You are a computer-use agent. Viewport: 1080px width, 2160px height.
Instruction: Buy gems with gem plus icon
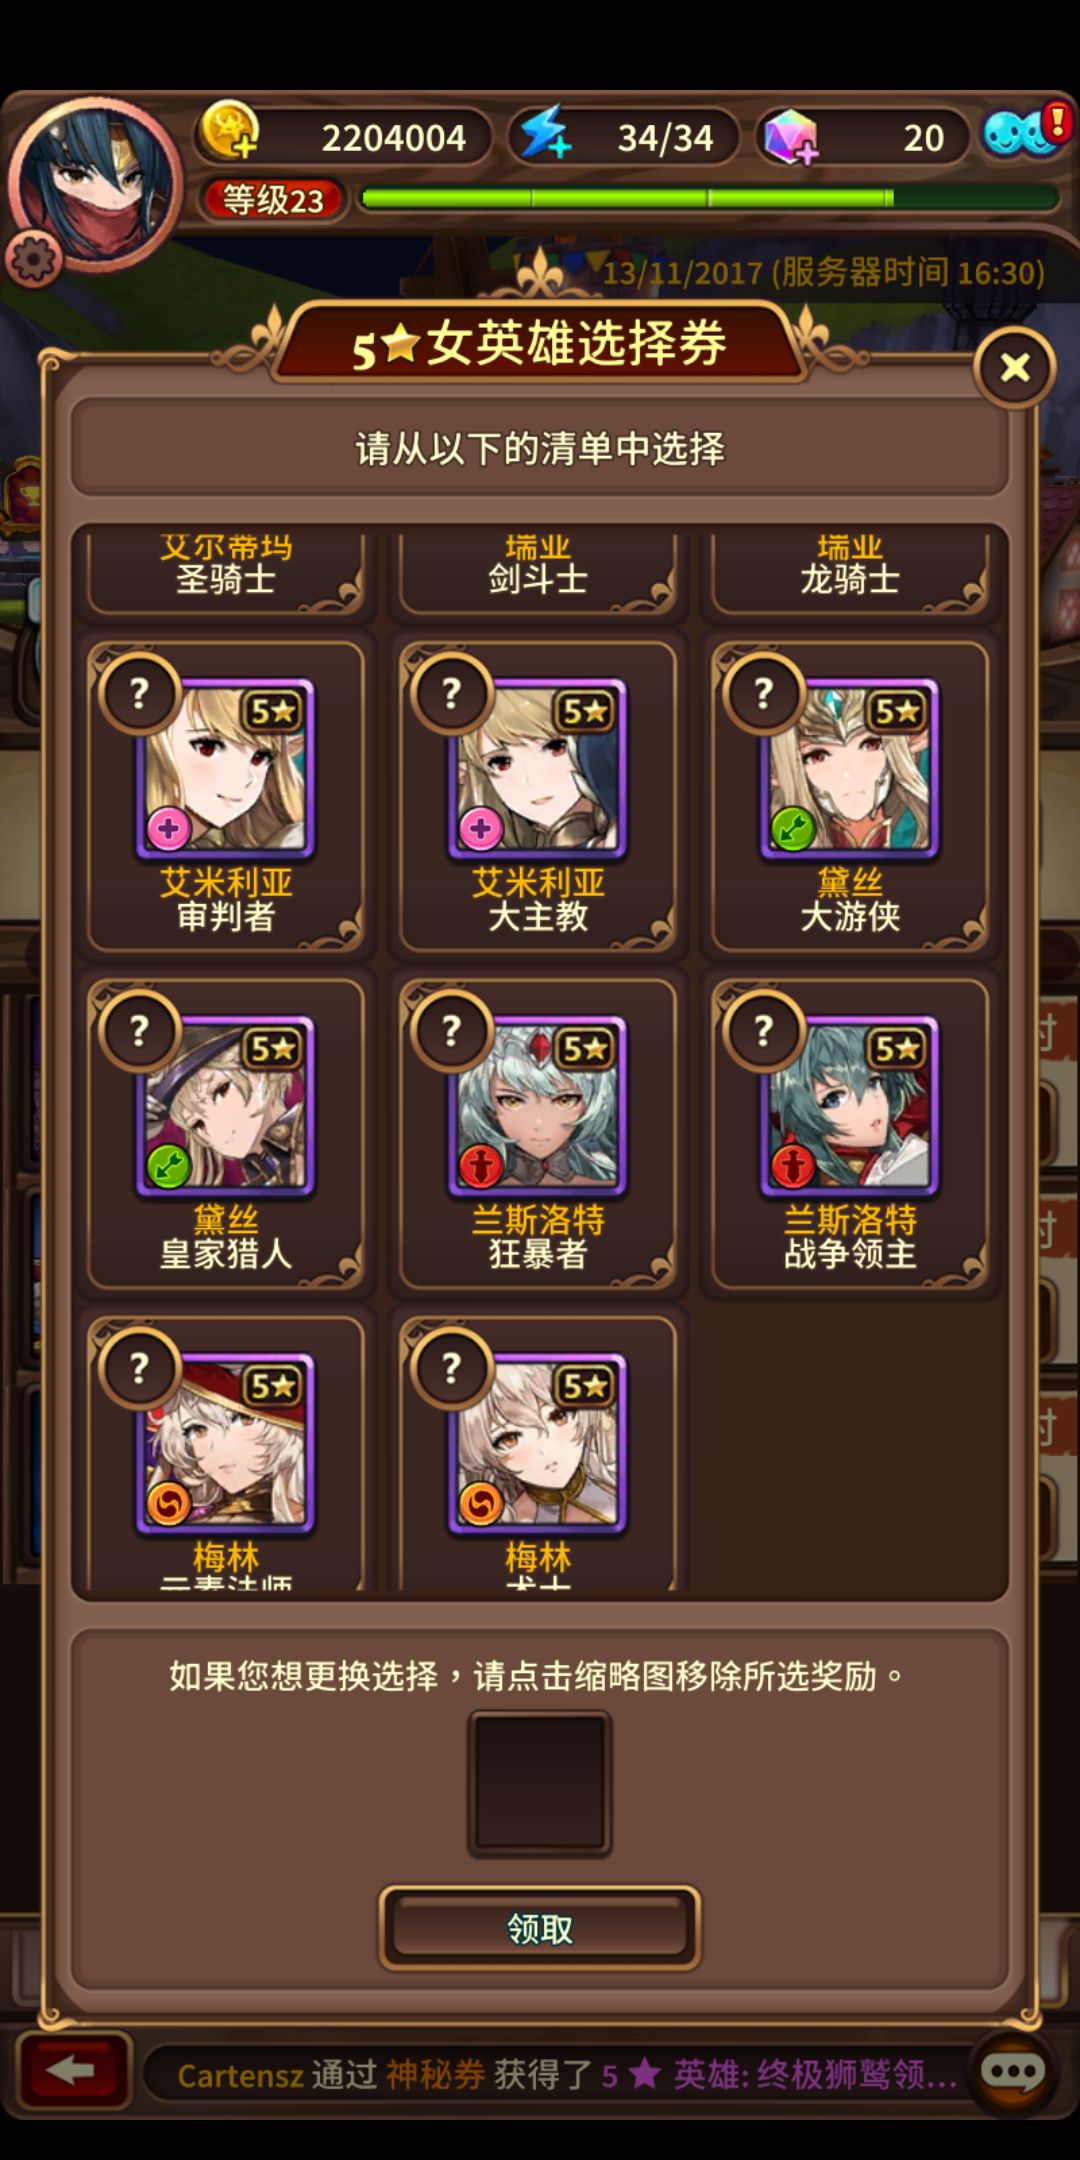coord(791,136)
